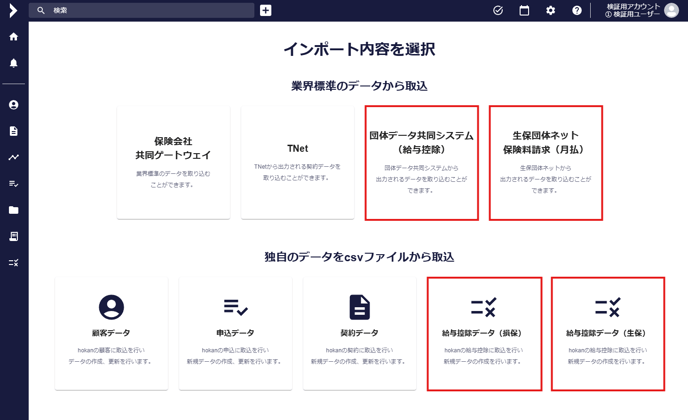Open the settings gear in top bar
The width and height of the screenshot is (688, 420).
[x=550, y=11]
